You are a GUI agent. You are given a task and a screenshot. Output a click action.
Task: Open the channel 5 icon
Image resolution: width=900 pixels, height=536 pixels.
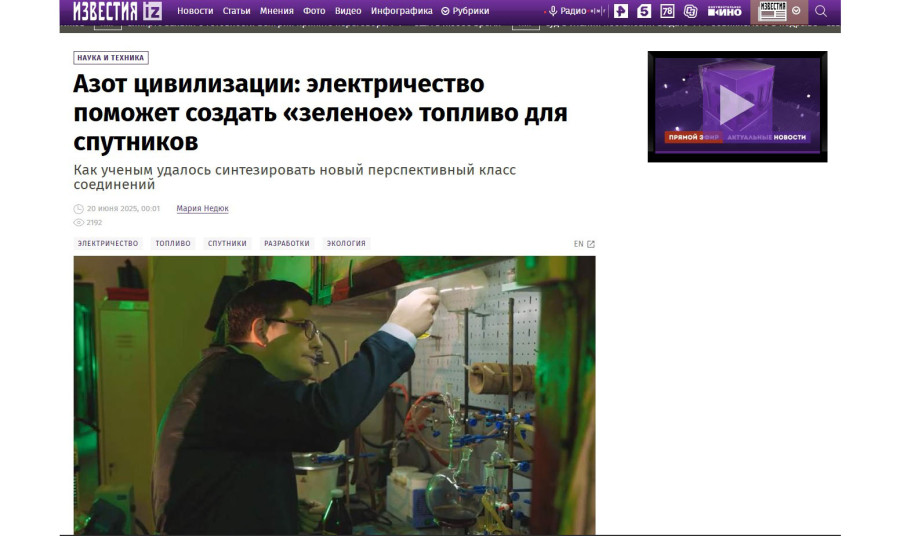pyautogui.click(x=644, y=11)
